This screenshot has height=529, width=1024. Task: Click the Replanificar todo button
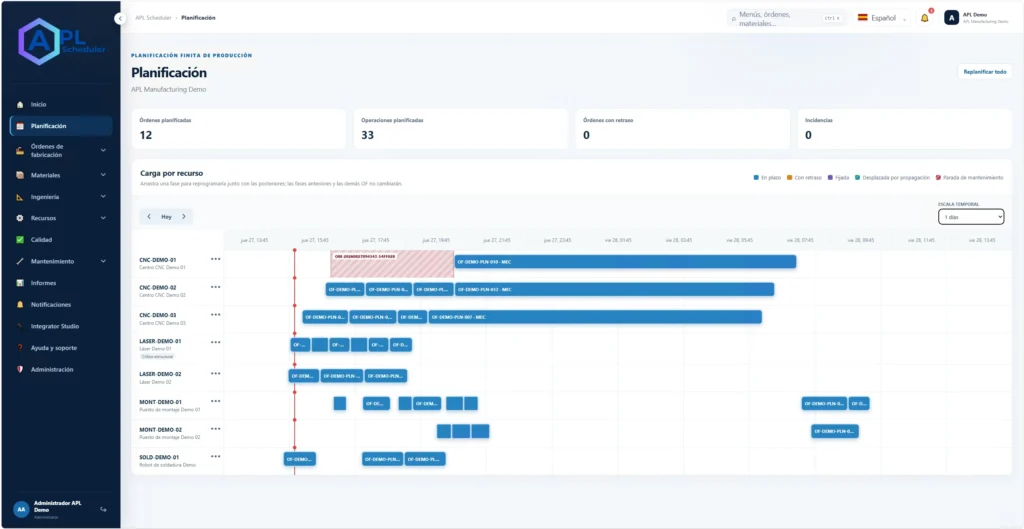tap(985, 72)
